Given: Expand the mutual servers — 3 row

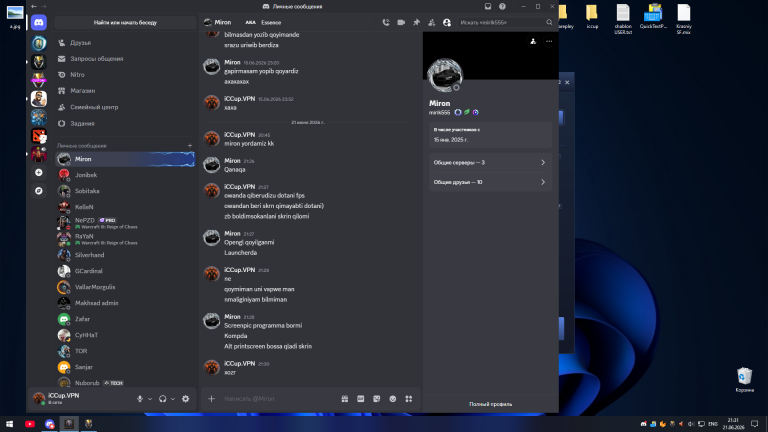Looking at the screenshot, I should point(490,163).
